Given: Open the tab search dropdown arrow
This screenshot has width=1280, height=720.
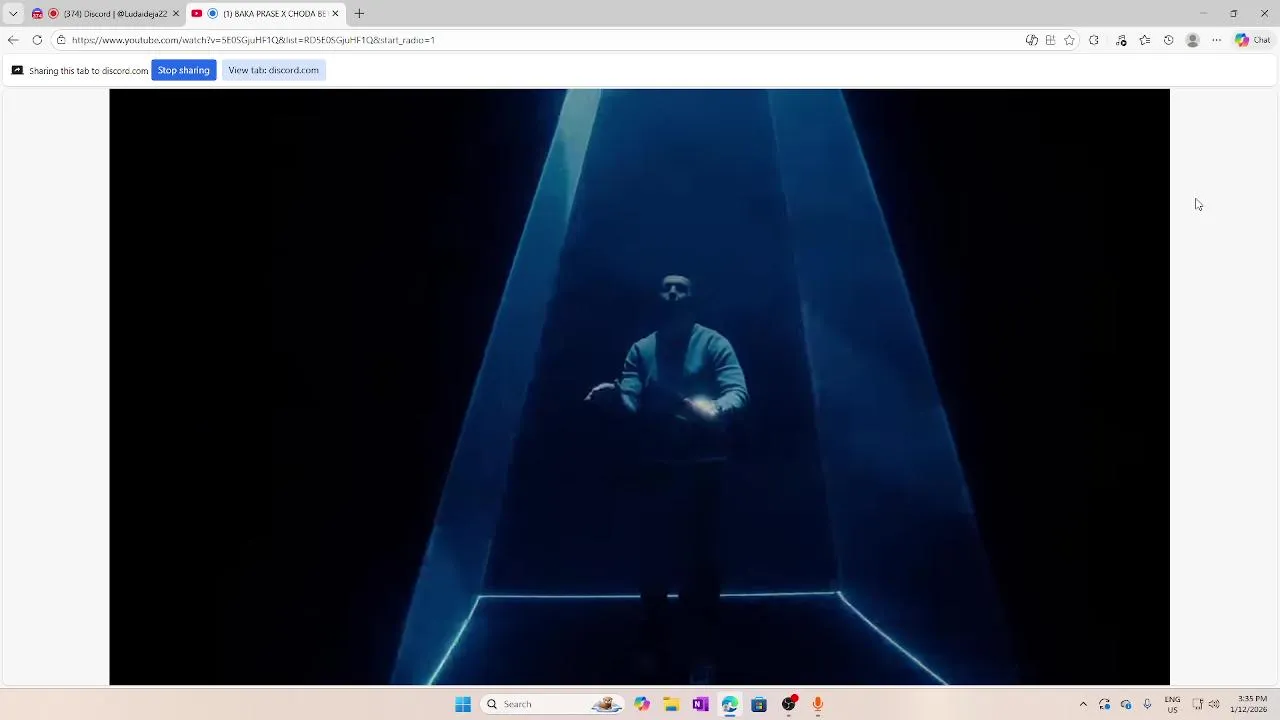Looking at the screenshot, I should pos(13,14).
